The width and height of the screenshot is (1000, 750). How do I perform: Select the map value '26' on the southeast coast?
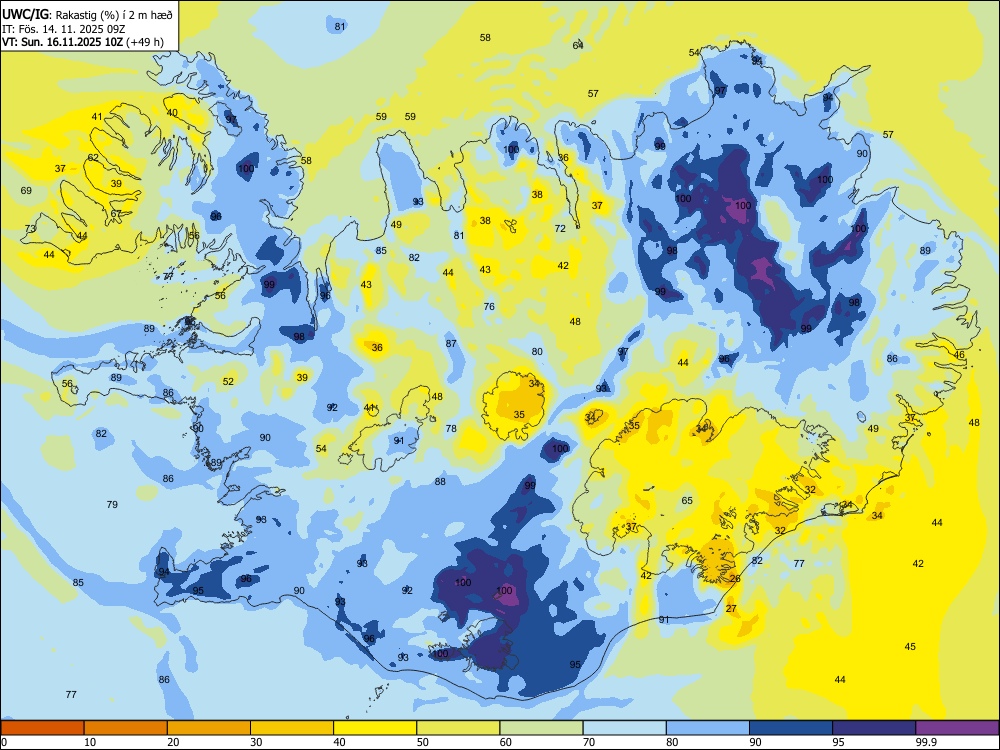[x=735, y=578]
